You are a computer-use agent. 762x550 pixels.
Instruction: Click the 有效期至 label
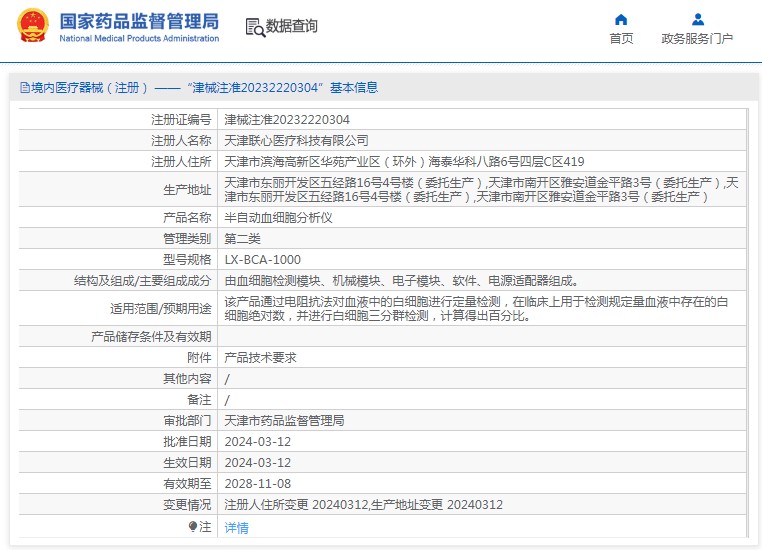pos(187,483)
